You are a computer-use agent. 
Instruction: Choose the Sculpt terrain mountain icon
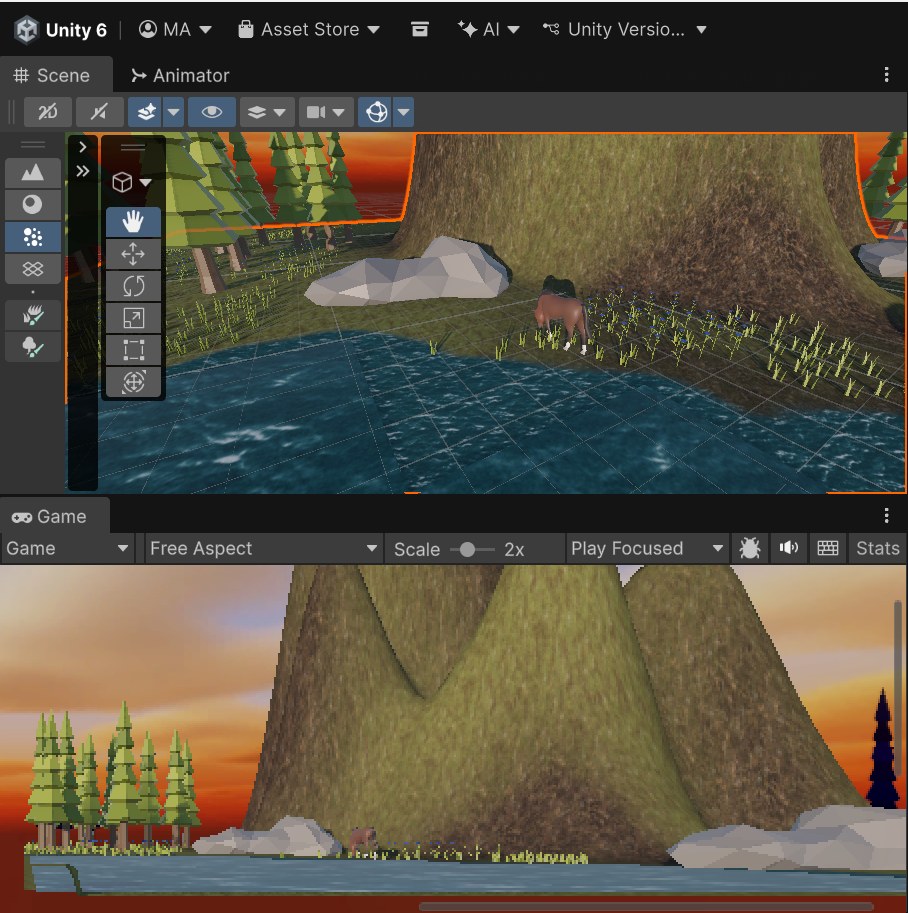(33, 173)
